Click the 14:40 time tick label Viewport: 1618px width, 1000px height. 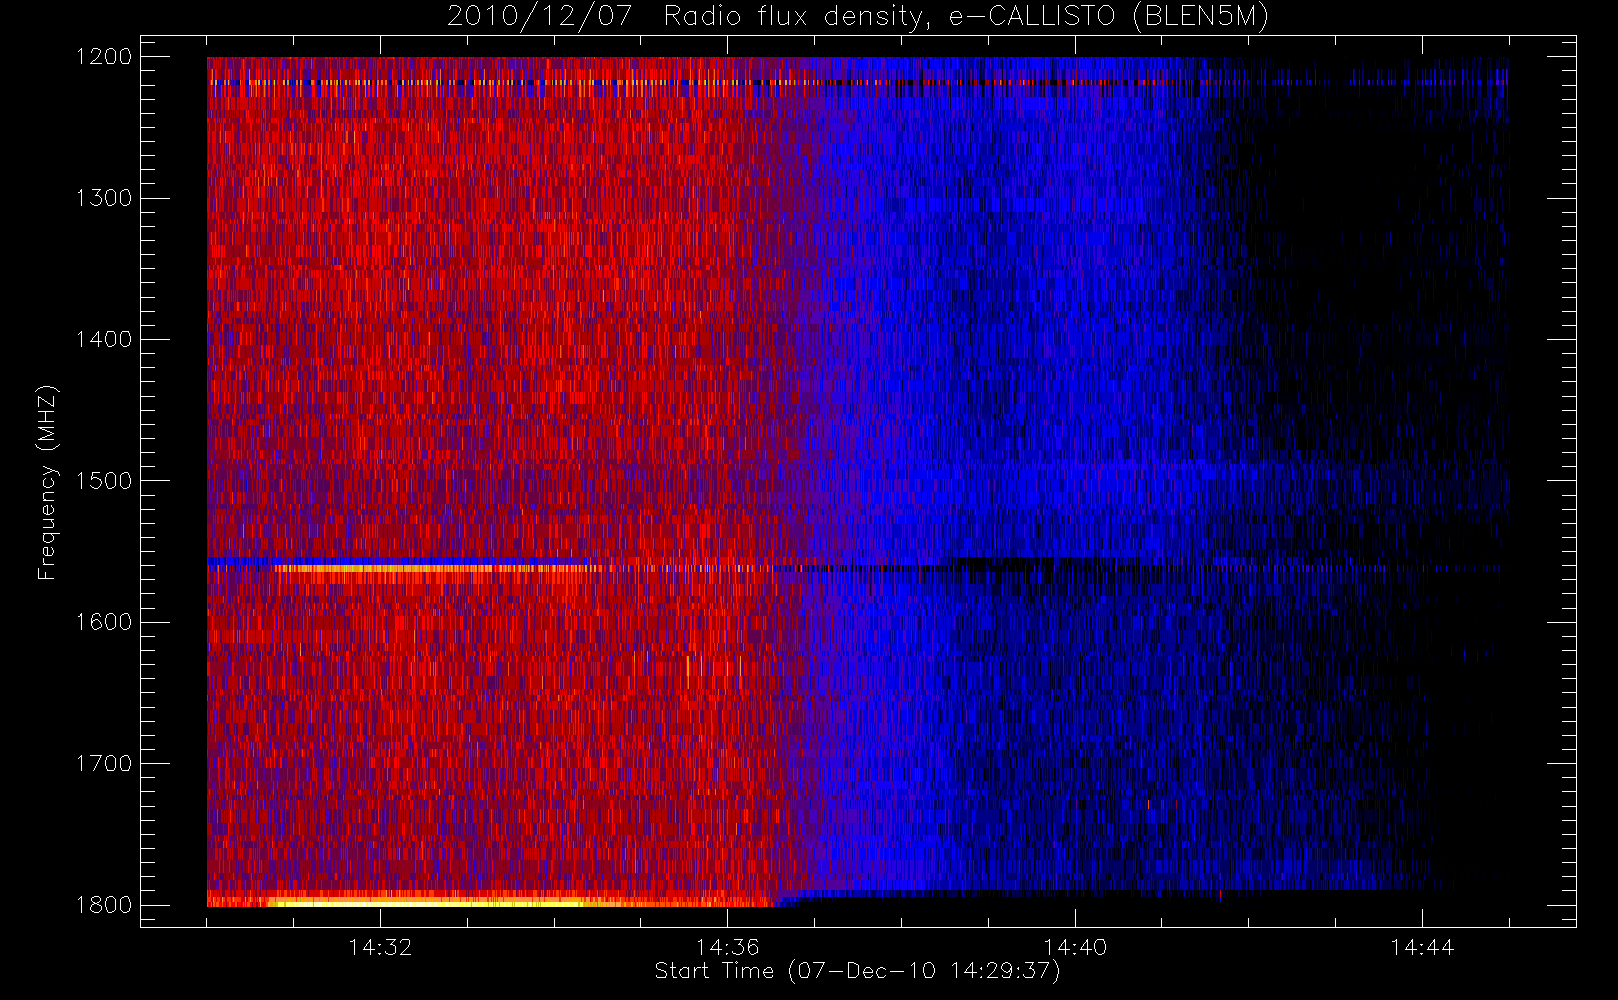(1075, 947)
